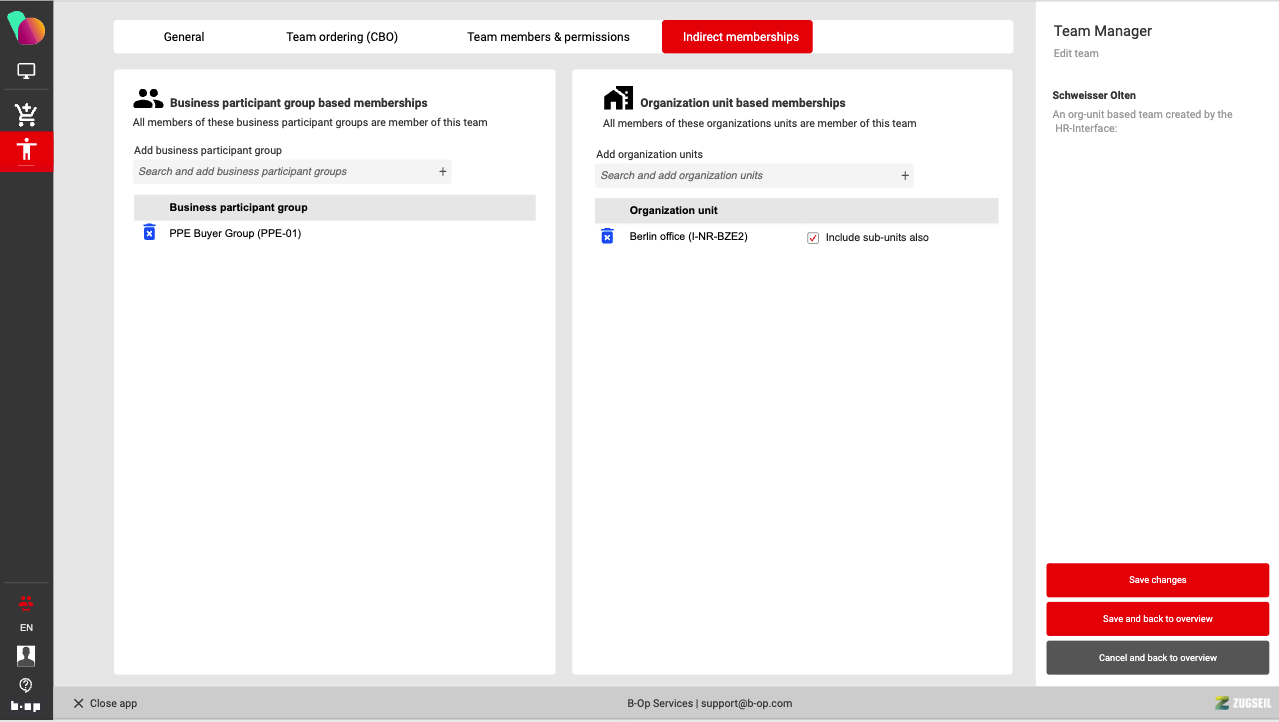Remove Berlin office organization unit
Image resolution: width=1279 pixels, height=722 pixels.
click(607, 237)
